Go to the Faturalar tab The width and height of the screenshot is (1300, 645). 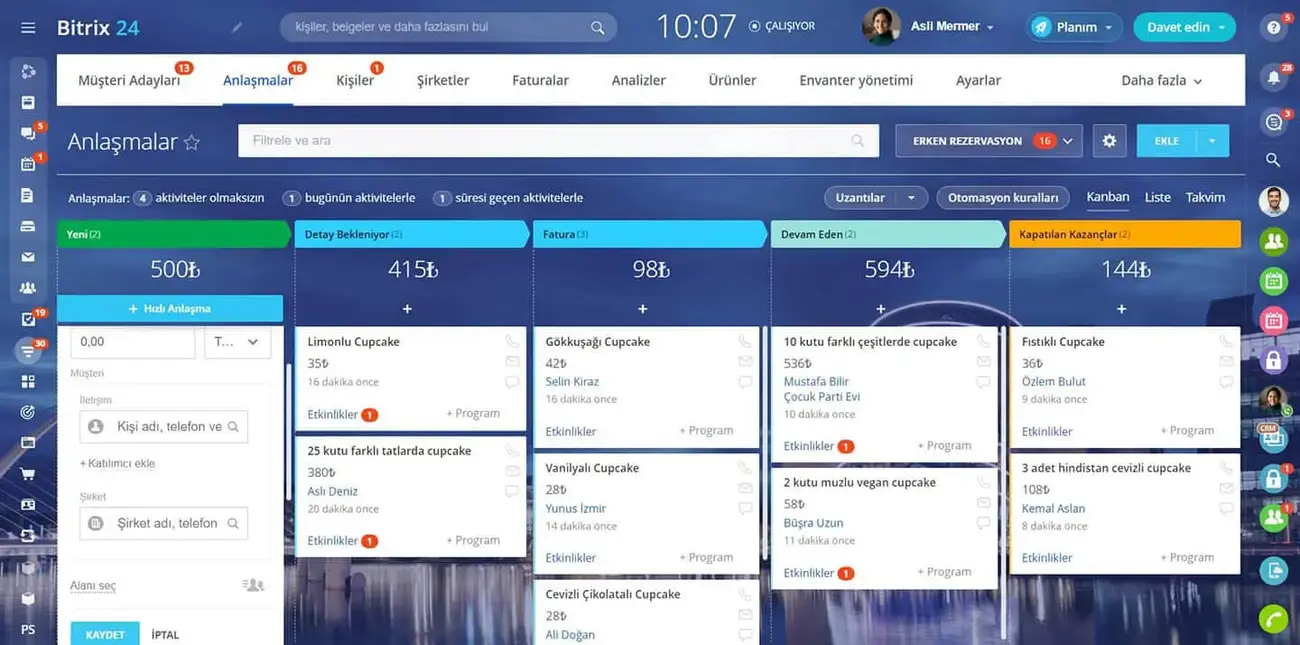click(x=540, y=80)
